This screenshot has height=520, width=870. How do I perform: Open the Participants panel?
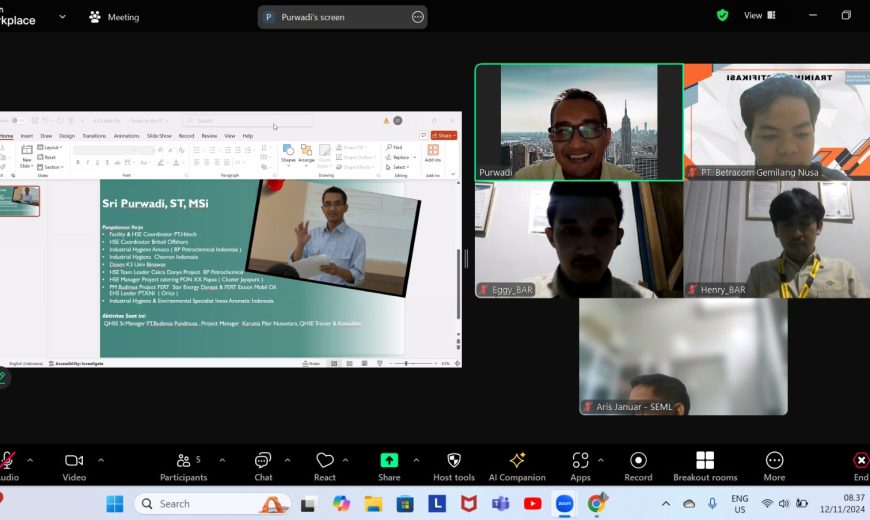pos(184,467)
